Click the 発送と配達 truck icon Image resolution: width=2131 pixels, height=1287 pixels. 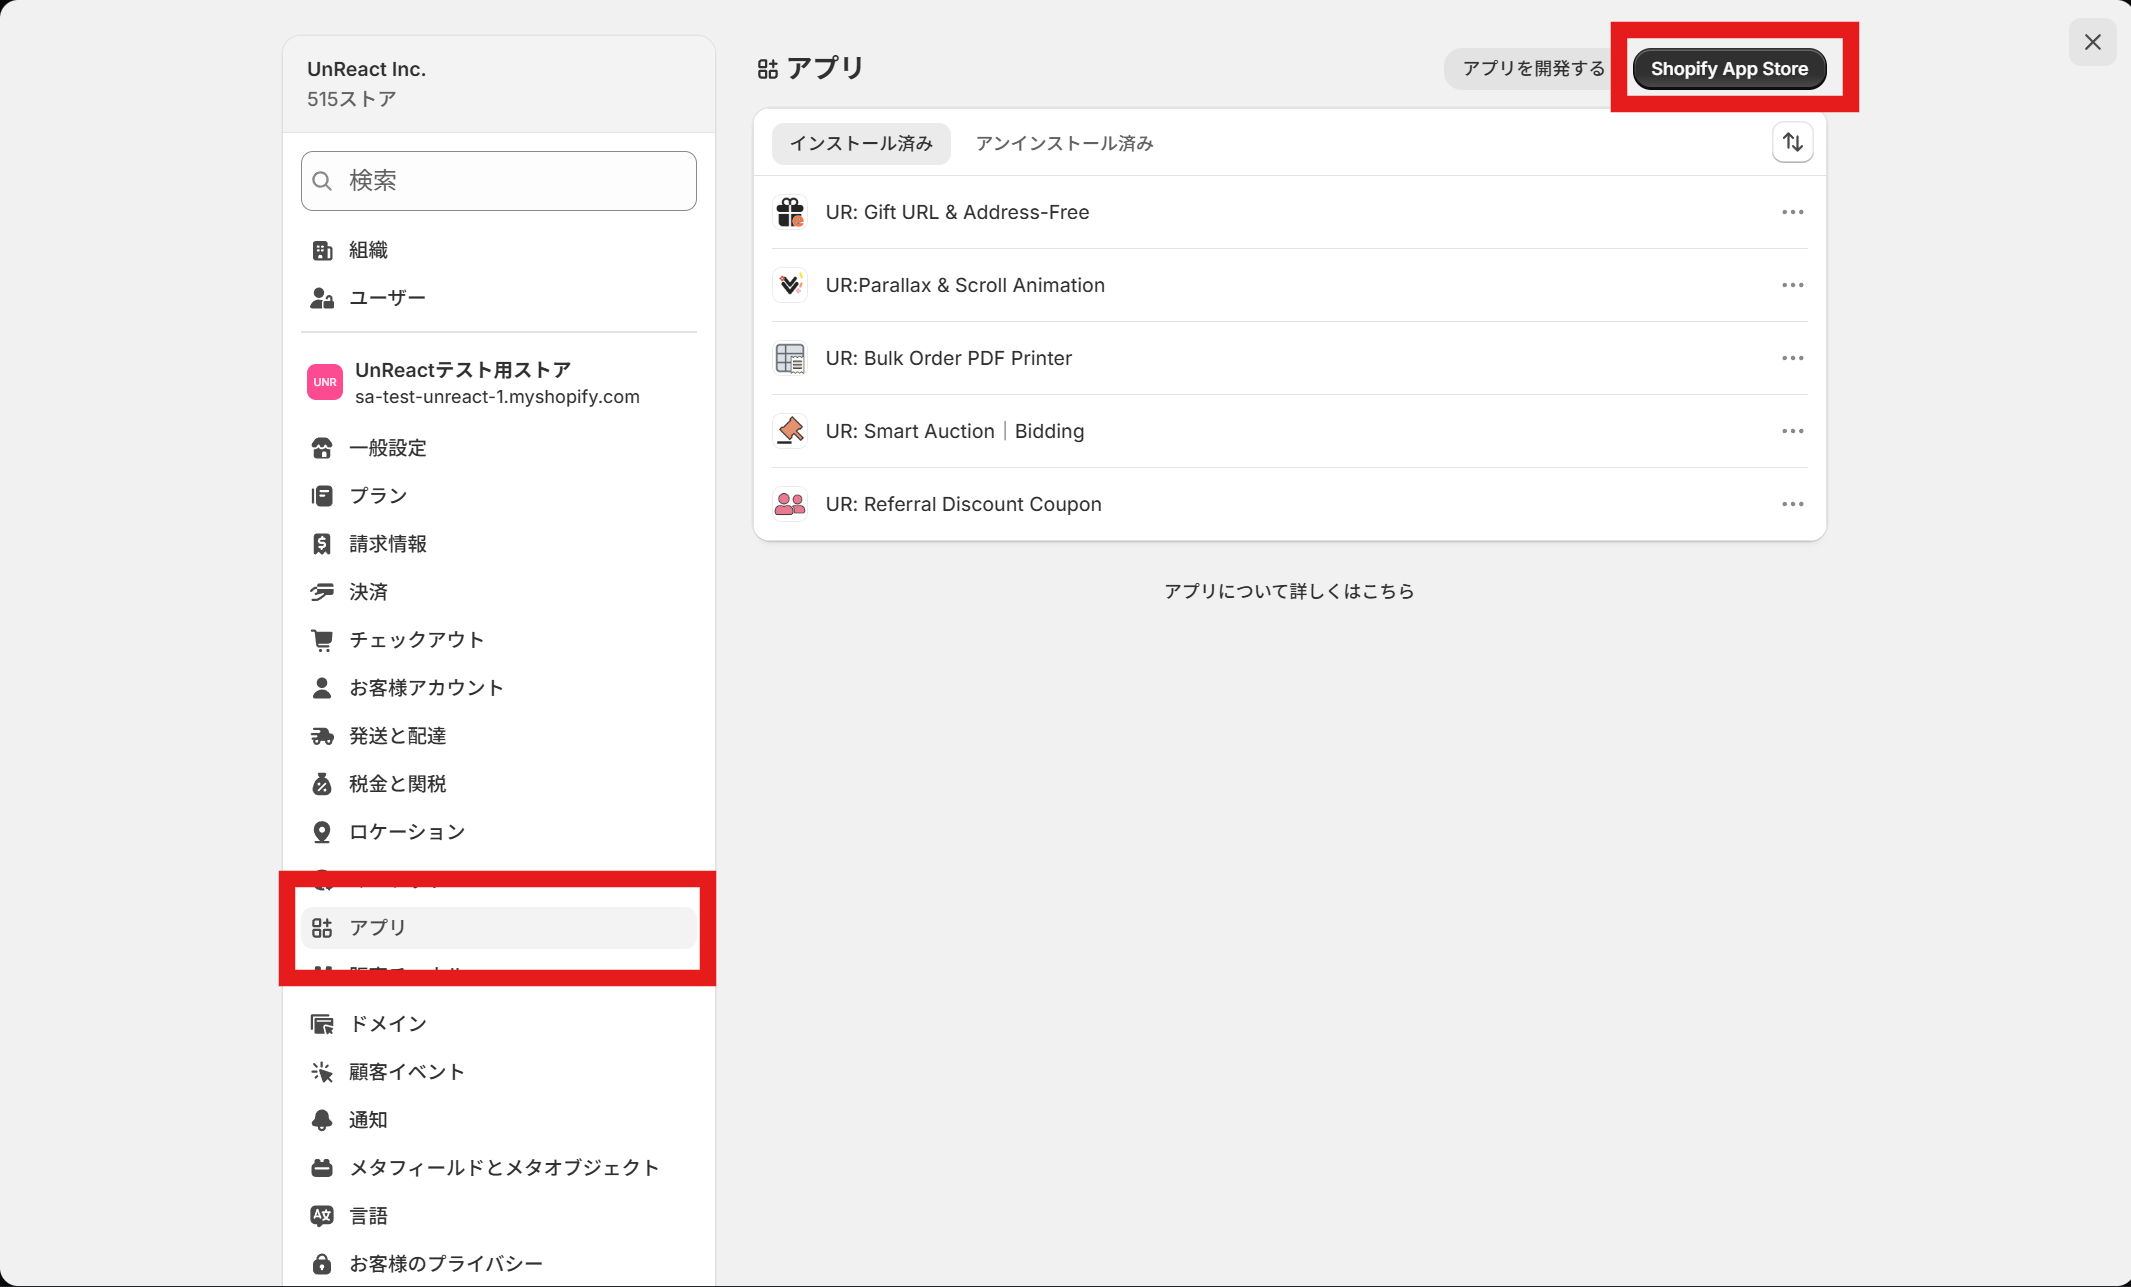322,736
